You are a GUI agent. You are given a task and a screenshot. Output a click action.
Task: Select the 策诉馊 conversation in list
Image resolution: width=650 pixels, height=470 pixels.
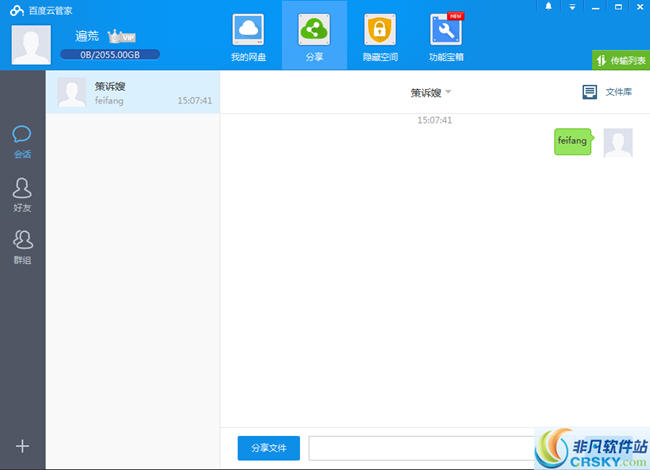click(133, 92)
